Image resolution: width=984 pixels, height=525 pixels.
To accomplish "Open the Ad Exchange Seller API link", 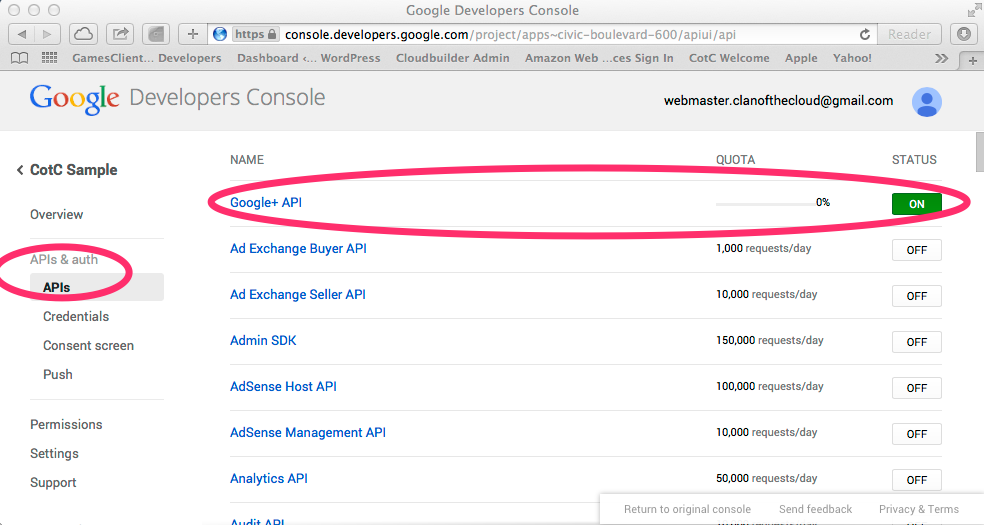I will 297,294.
